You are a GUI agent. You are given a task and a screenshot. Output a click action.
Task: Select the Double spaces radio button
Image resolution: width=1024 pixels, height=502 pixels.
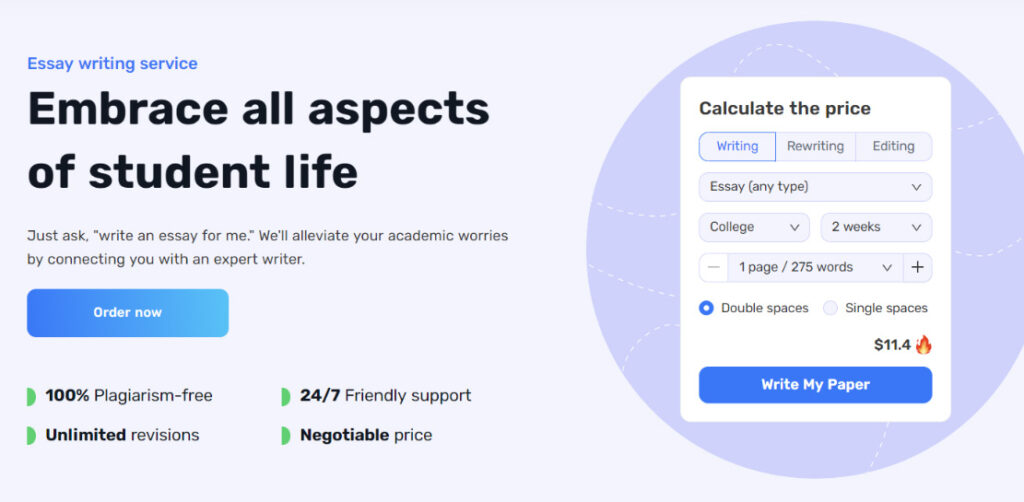coord(706,308)
